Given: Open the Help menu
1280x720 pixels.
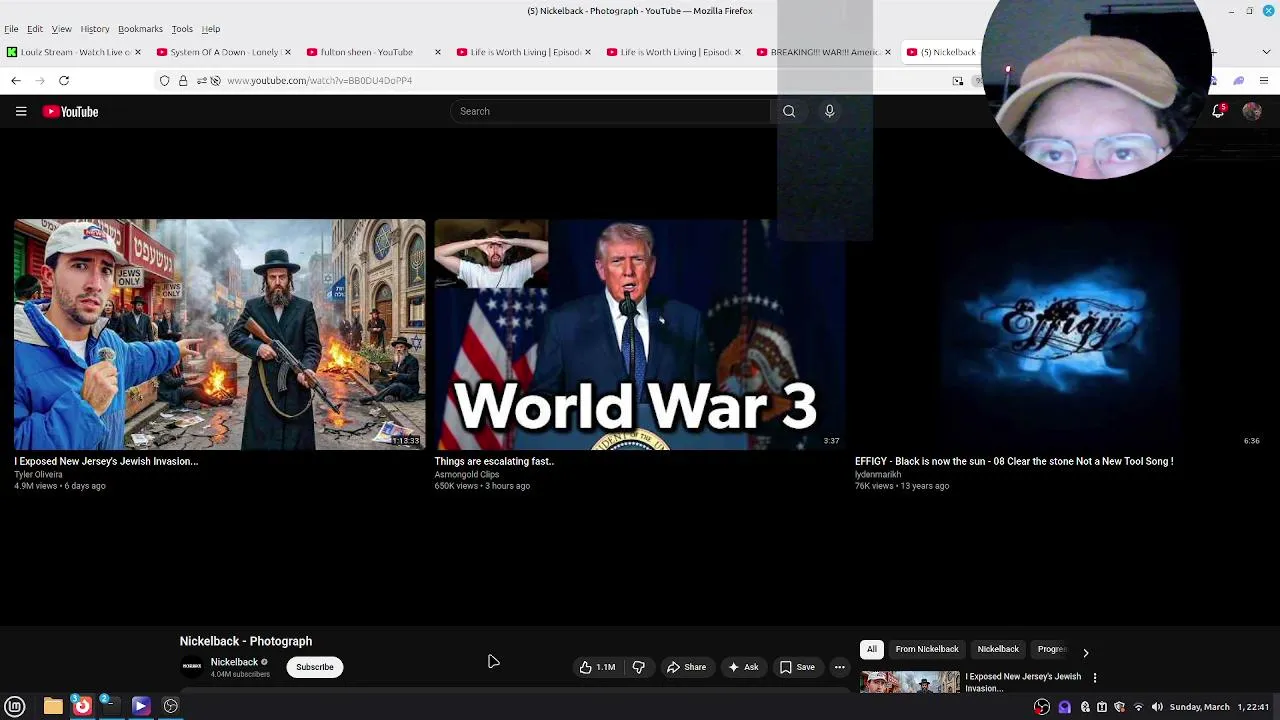Looking at the screenshot, I should [x=211, y=29].
